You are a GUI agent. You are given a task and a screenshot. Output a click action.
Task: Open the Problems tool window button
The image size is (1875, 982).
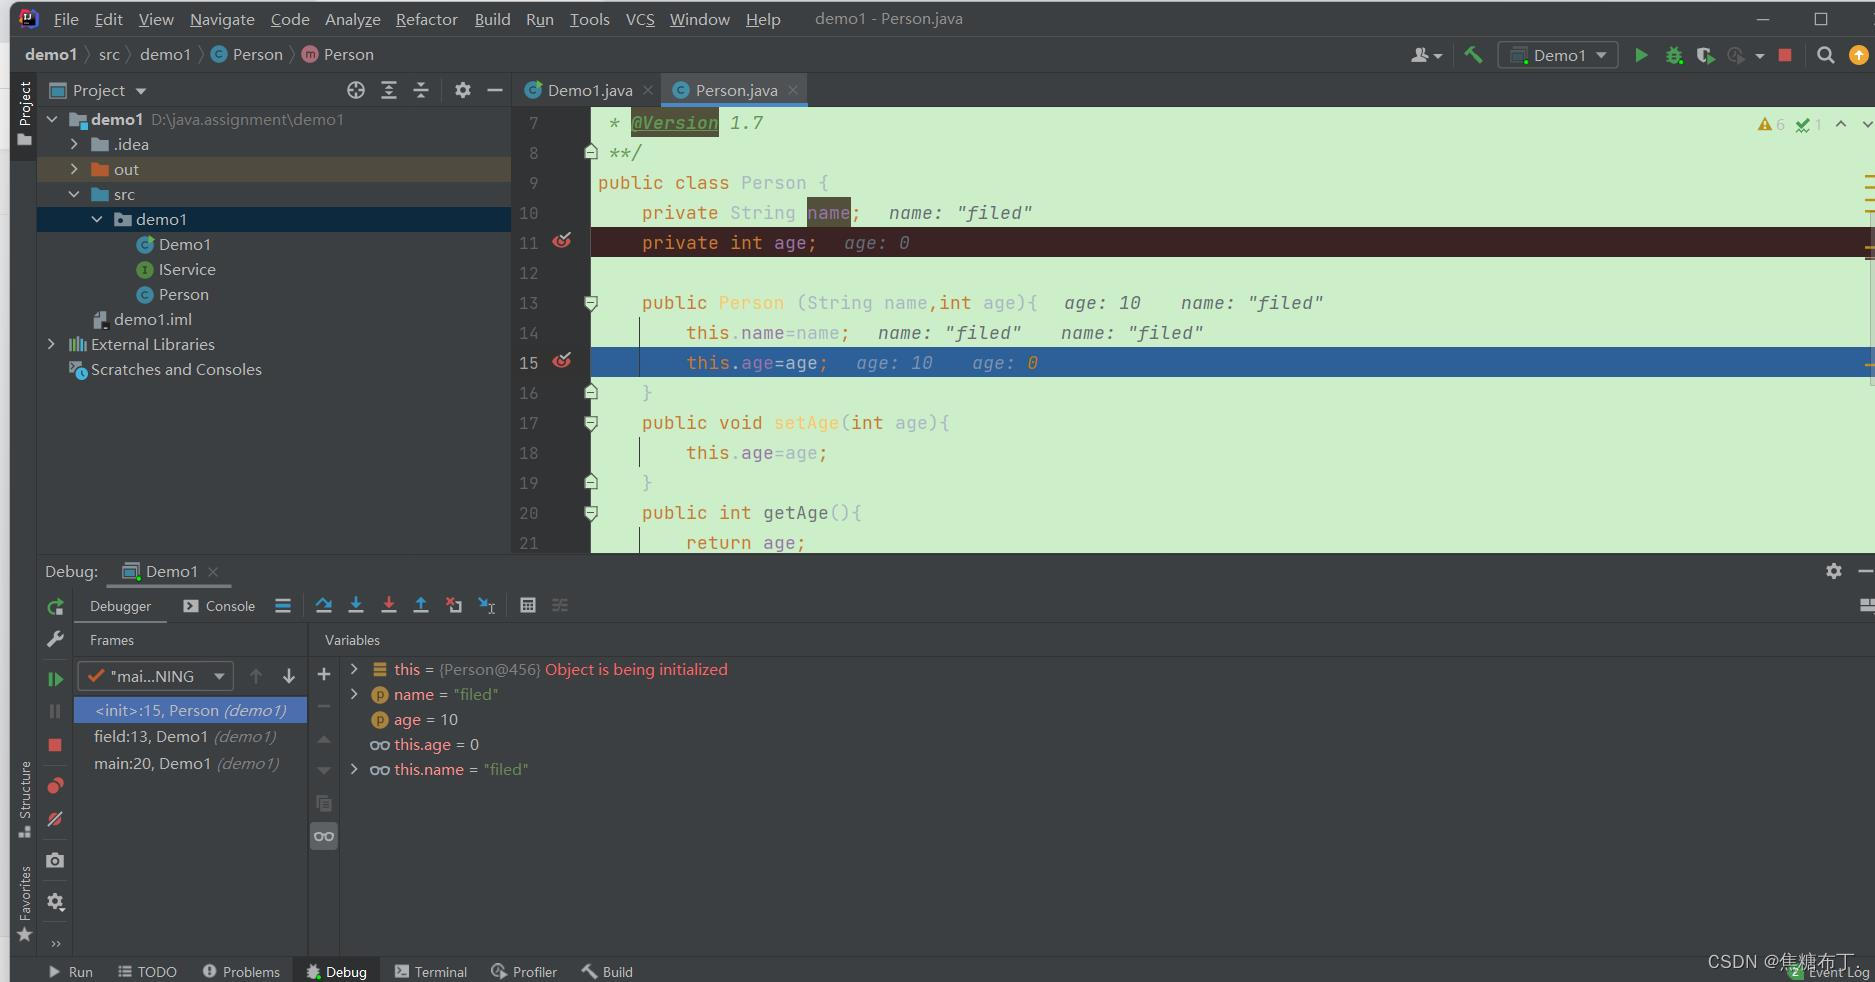click(241, 971)
